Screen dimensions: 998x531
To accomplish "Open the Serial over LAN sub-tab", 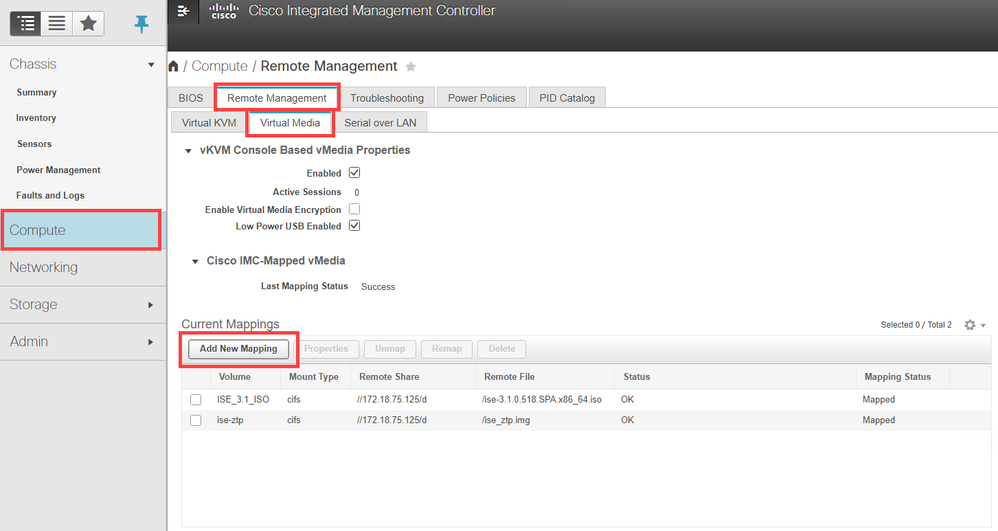I will click(380, 123).
